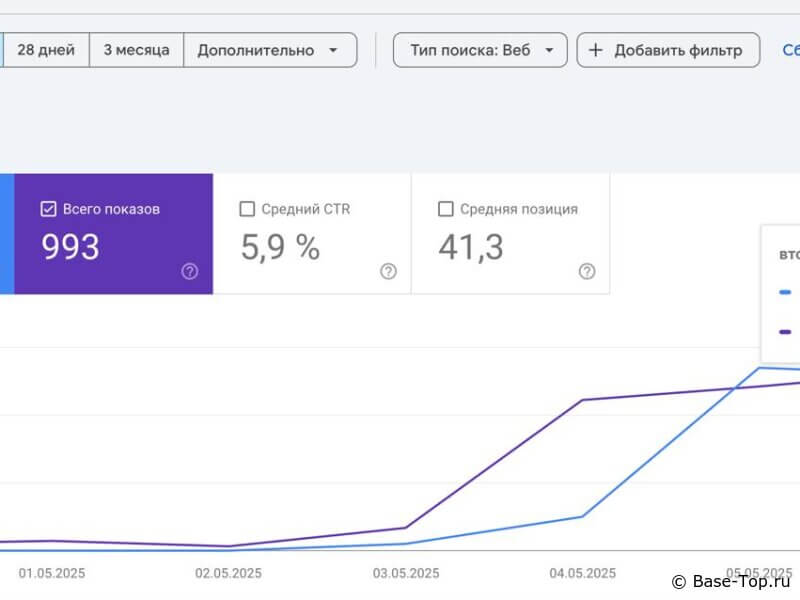Uncheck the Всего показов checkbox
Viewport: 800px width, 600px height.
tap(48, 209)
